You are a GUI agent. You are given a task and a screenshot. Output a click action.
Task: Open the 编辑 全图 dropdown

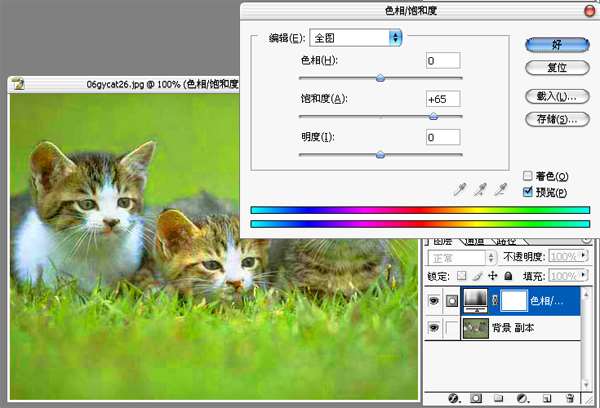click(355, 38)
